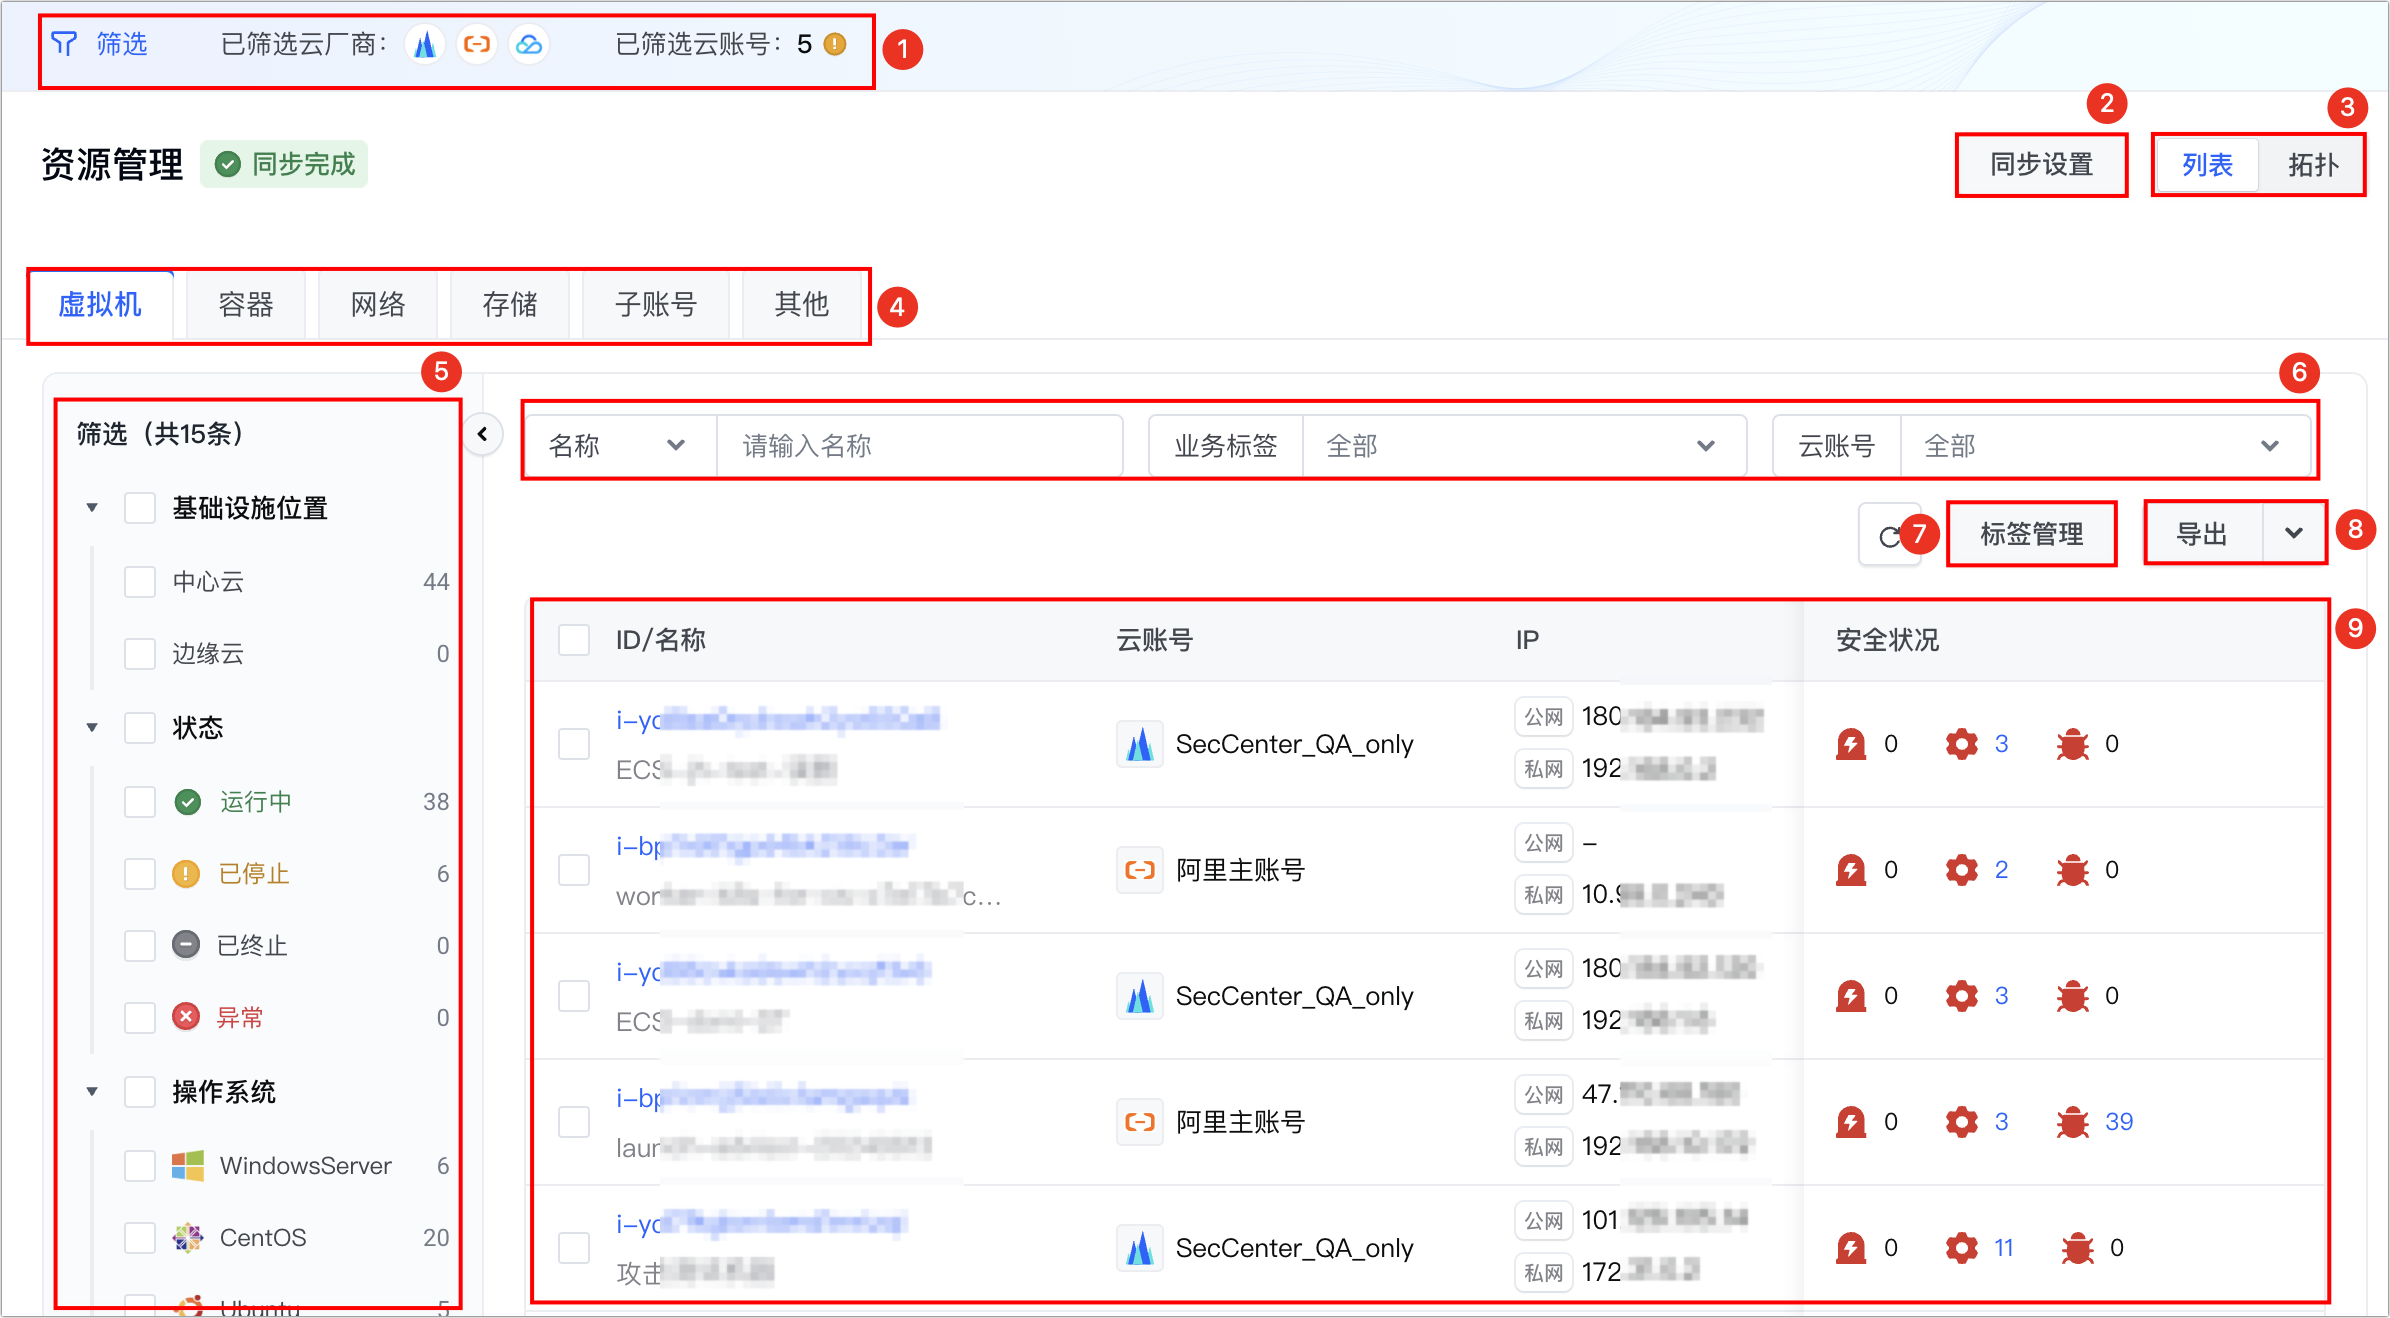
Task: Select all rows via header checkbox
Action: [574, 640]
